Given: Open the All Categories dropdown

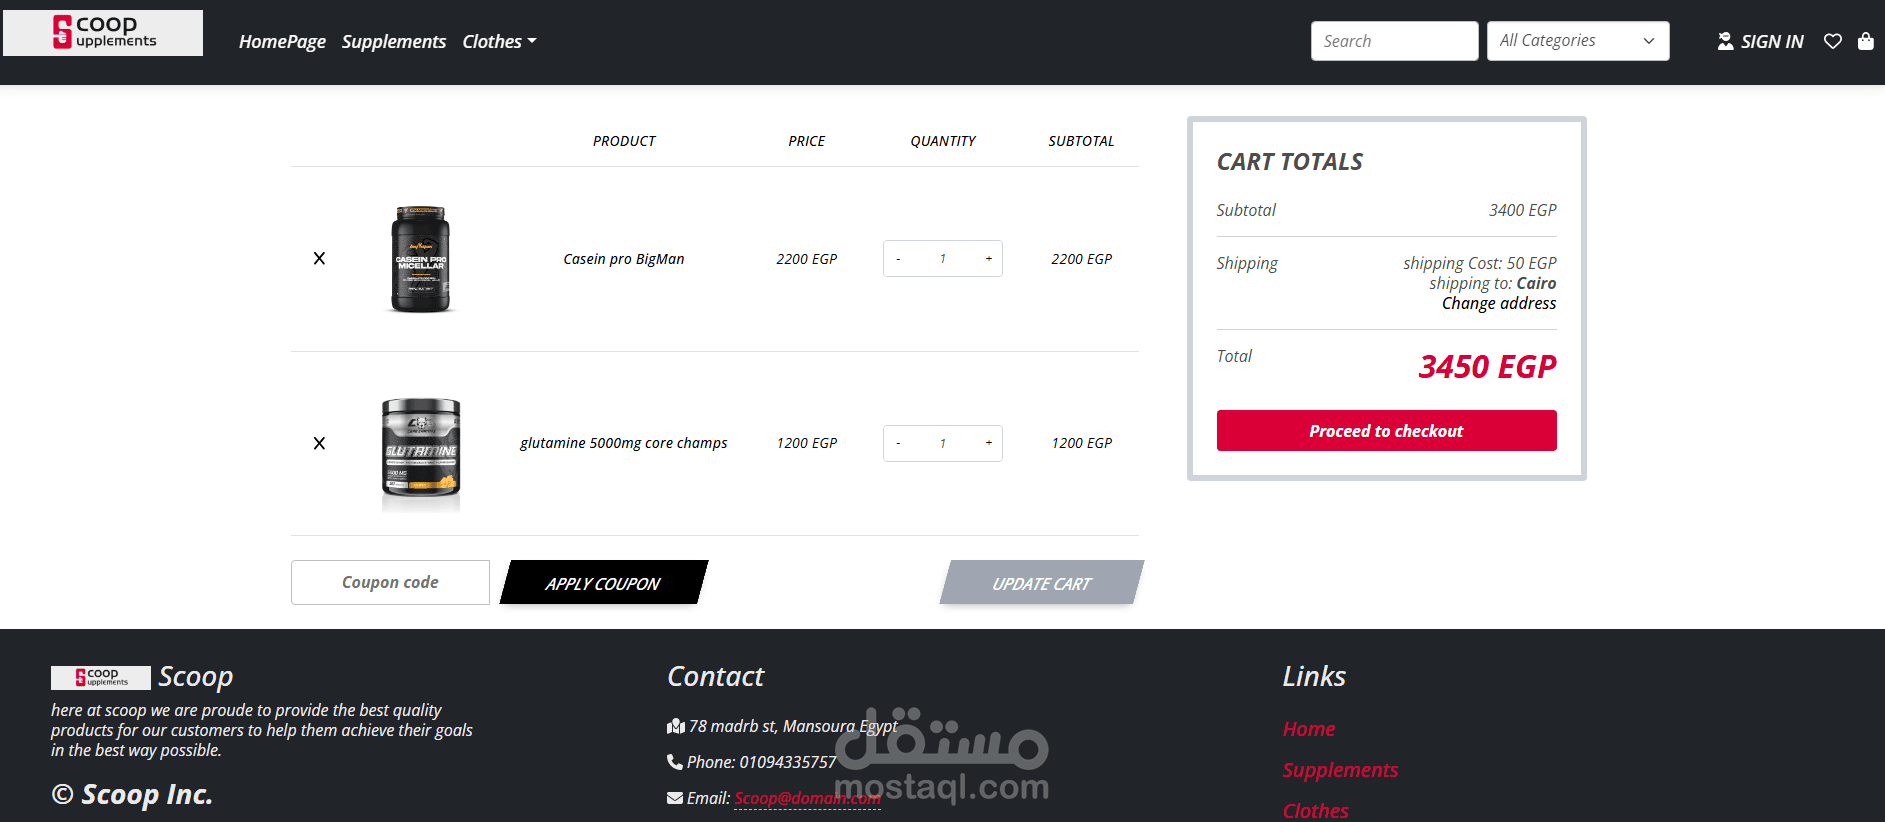Looking at the screenshot, I should tap(1578, 41).
